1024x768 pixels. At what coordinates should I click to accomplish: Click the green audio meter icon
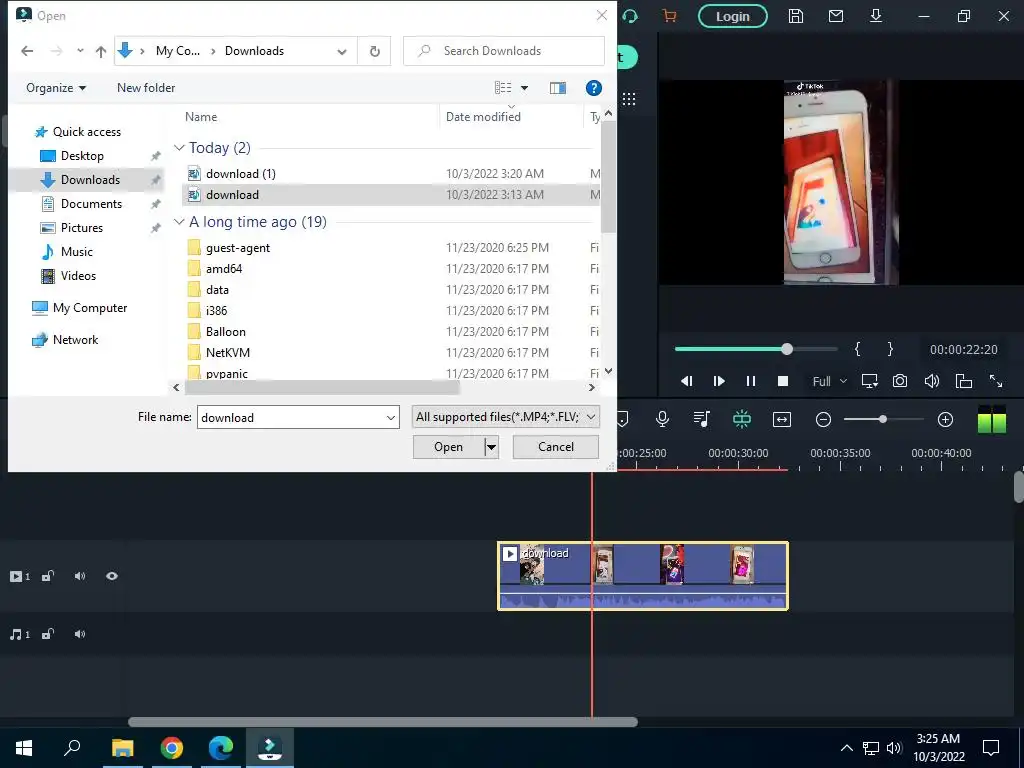(991, 419)
